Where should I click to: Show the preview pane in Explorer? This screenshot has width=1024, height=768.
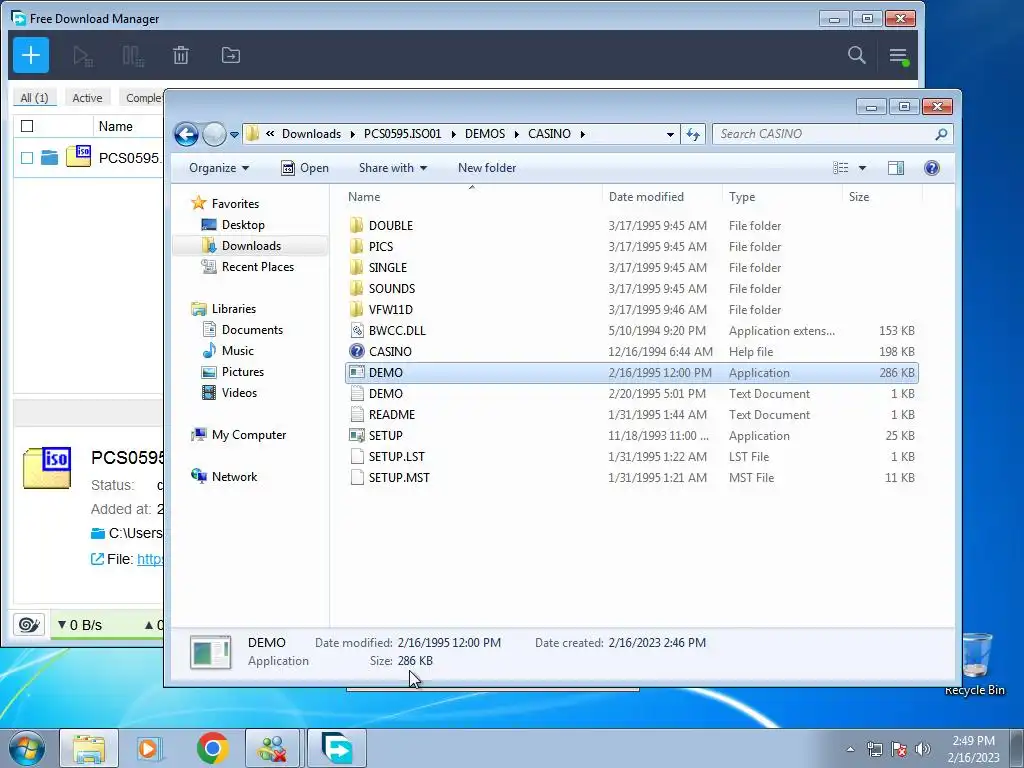coord(895,168)
